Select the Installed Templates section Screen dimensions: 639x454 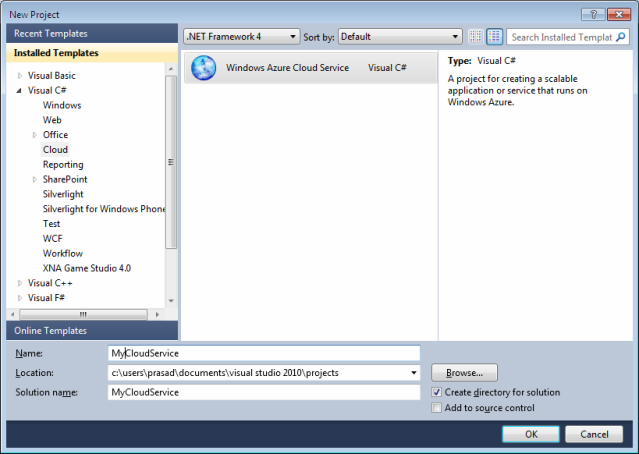pyautogui.click(x=92, y=53)
